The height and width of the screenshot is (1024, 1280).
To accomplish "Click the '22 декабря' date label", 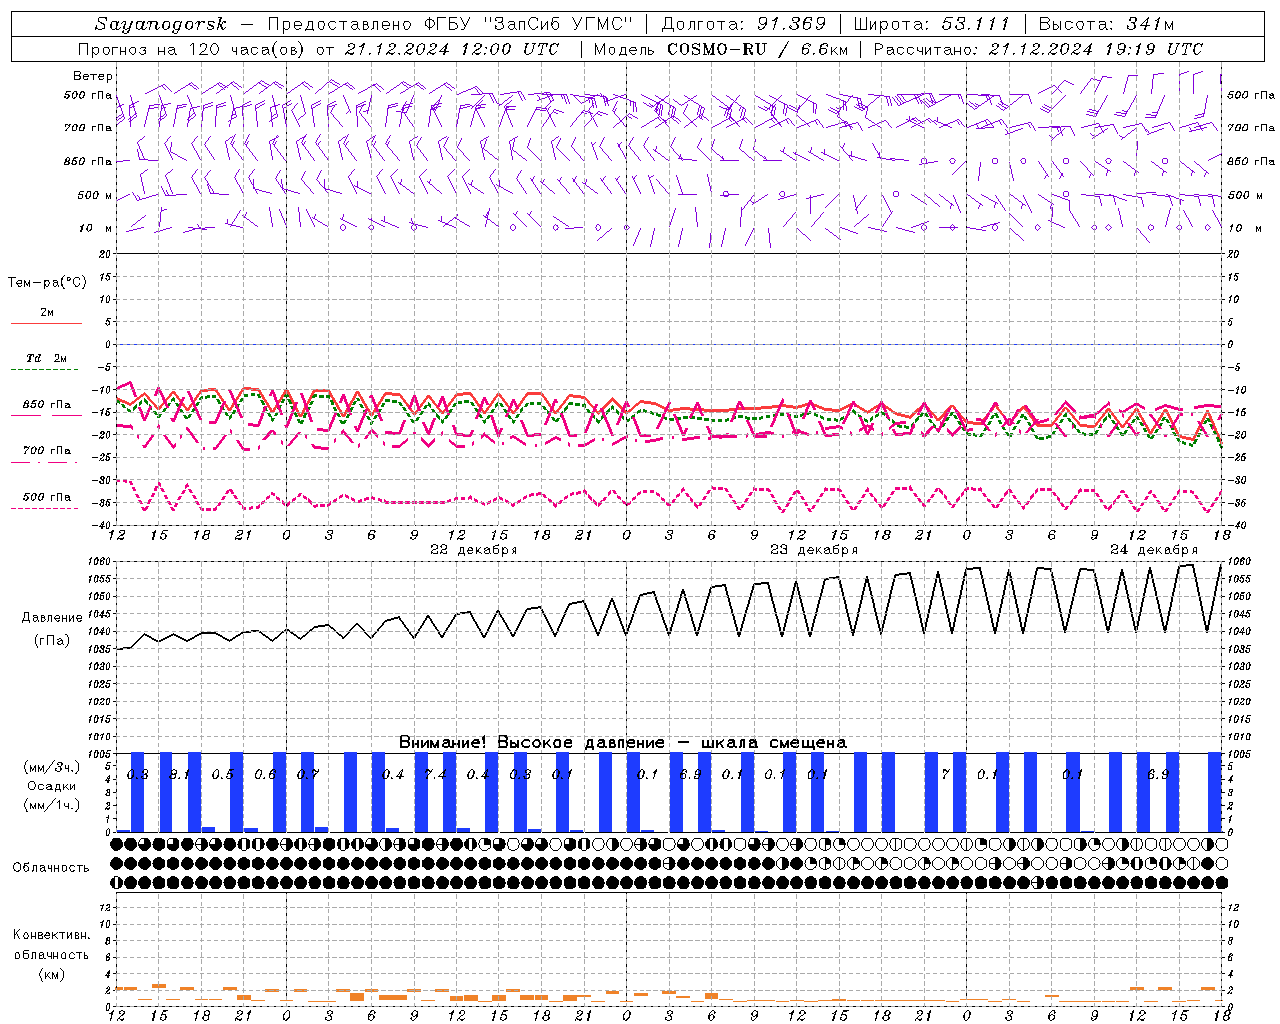I will coord(473,550).
